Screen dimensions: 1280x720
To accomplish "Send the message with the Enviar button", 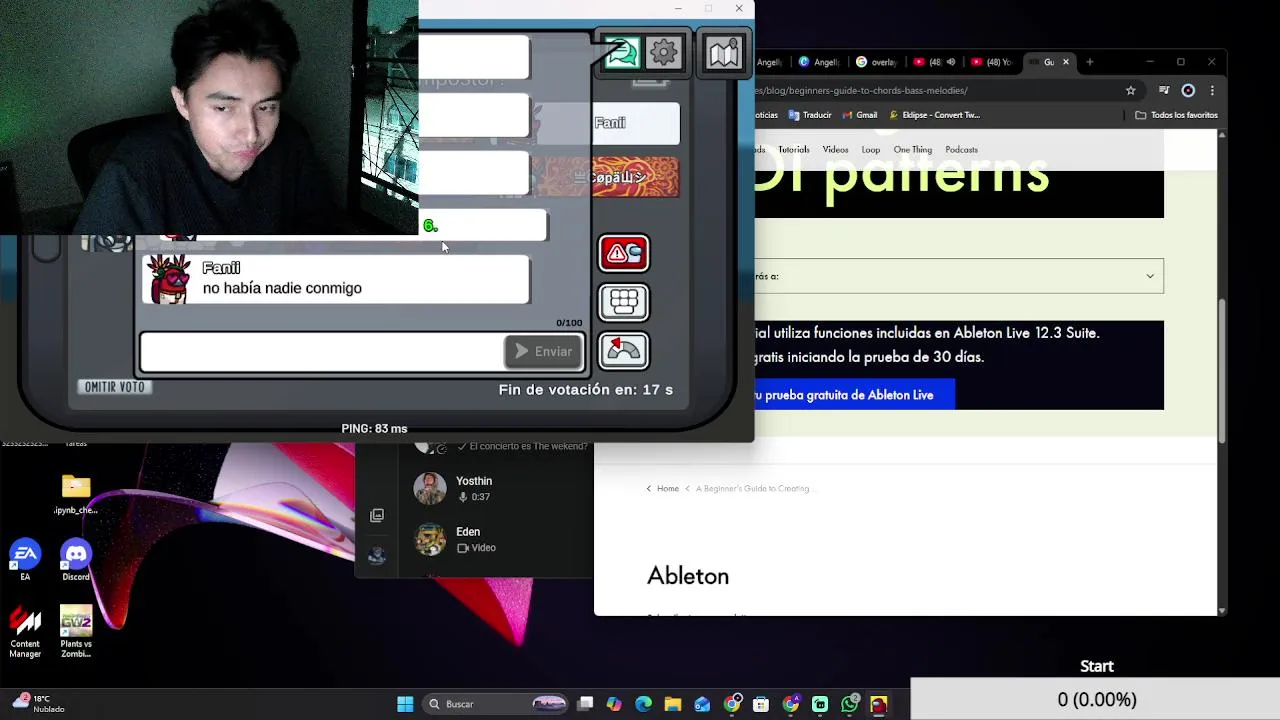I will [x=544, y=352].
